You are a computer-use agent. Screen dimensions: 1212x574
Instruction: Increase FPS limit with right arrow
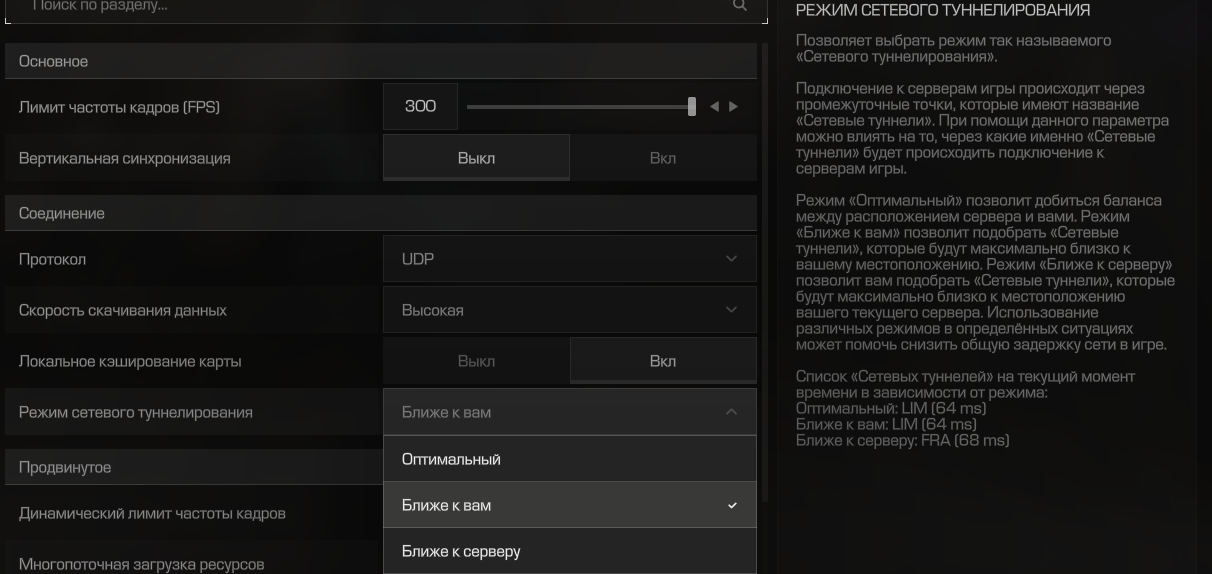tap(734, 107)
